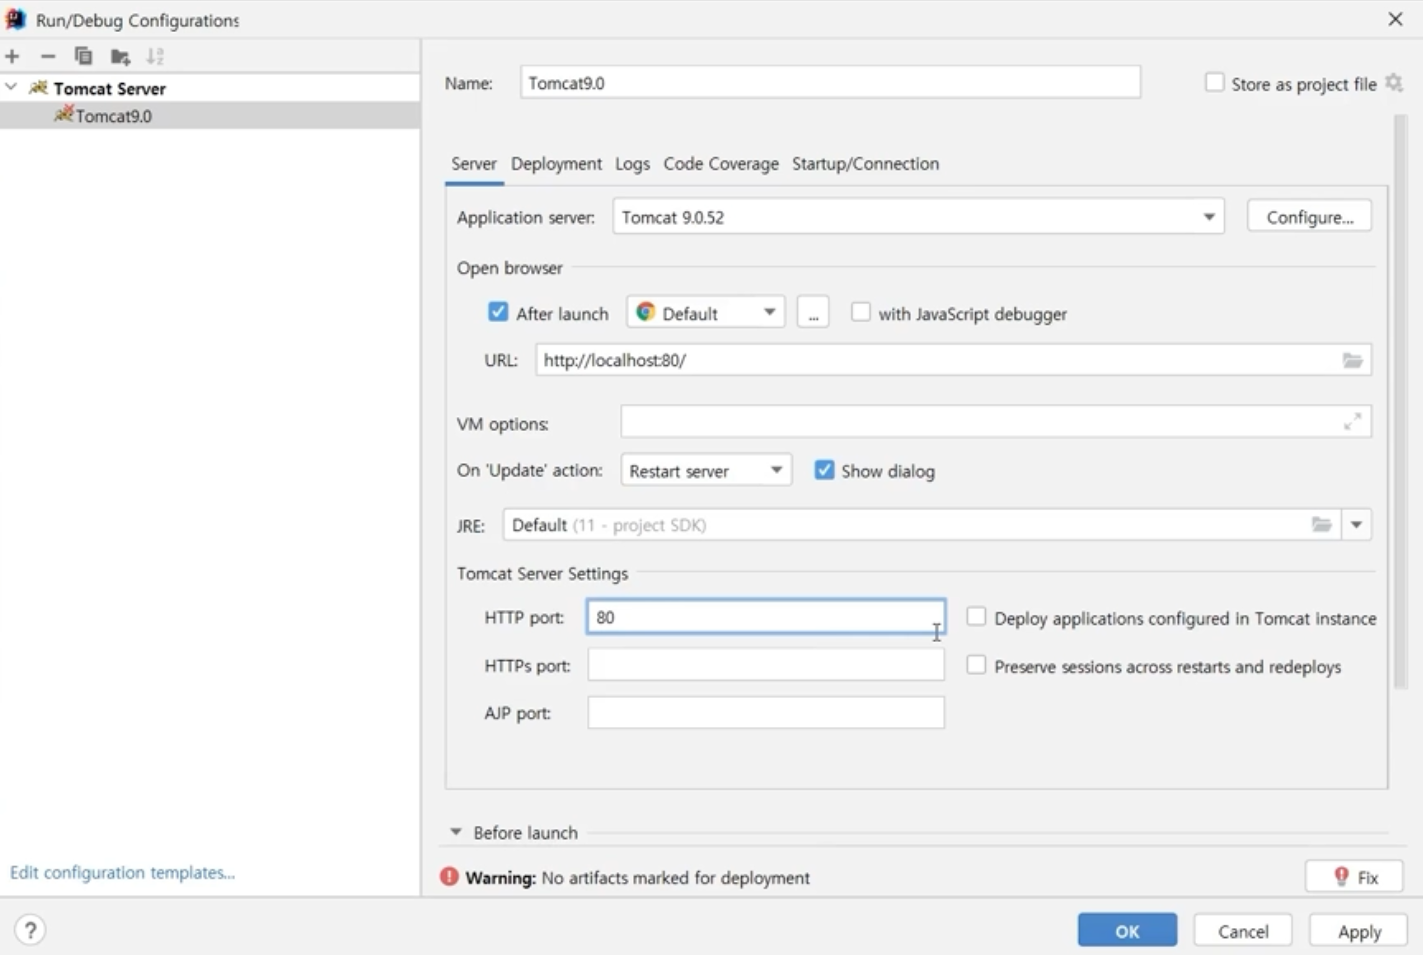Viewport: 1423px width, 955px height.
Task: Check Deploy applications configured in Tomcat instance
Action: click(976, 617)
